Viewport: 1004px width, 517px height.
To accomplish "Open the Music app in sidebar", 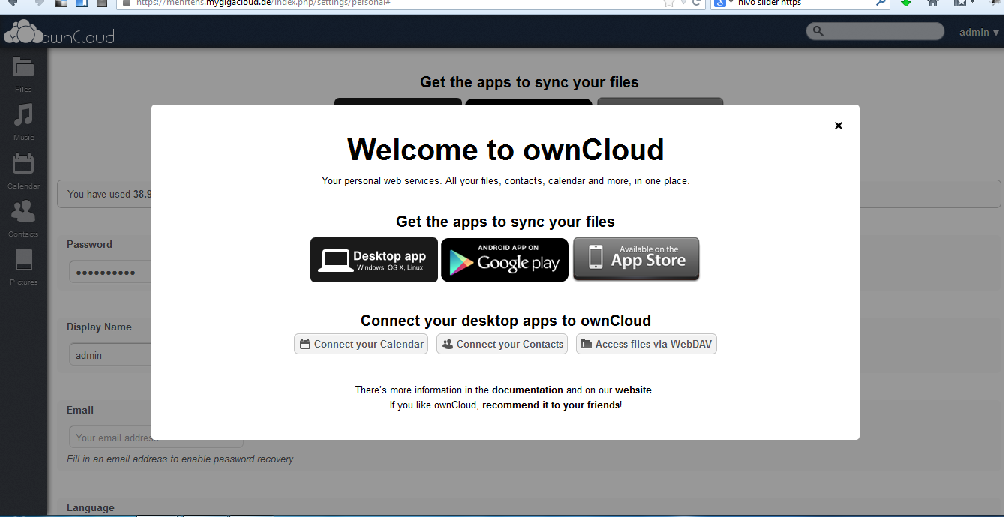I will point(23,122).
